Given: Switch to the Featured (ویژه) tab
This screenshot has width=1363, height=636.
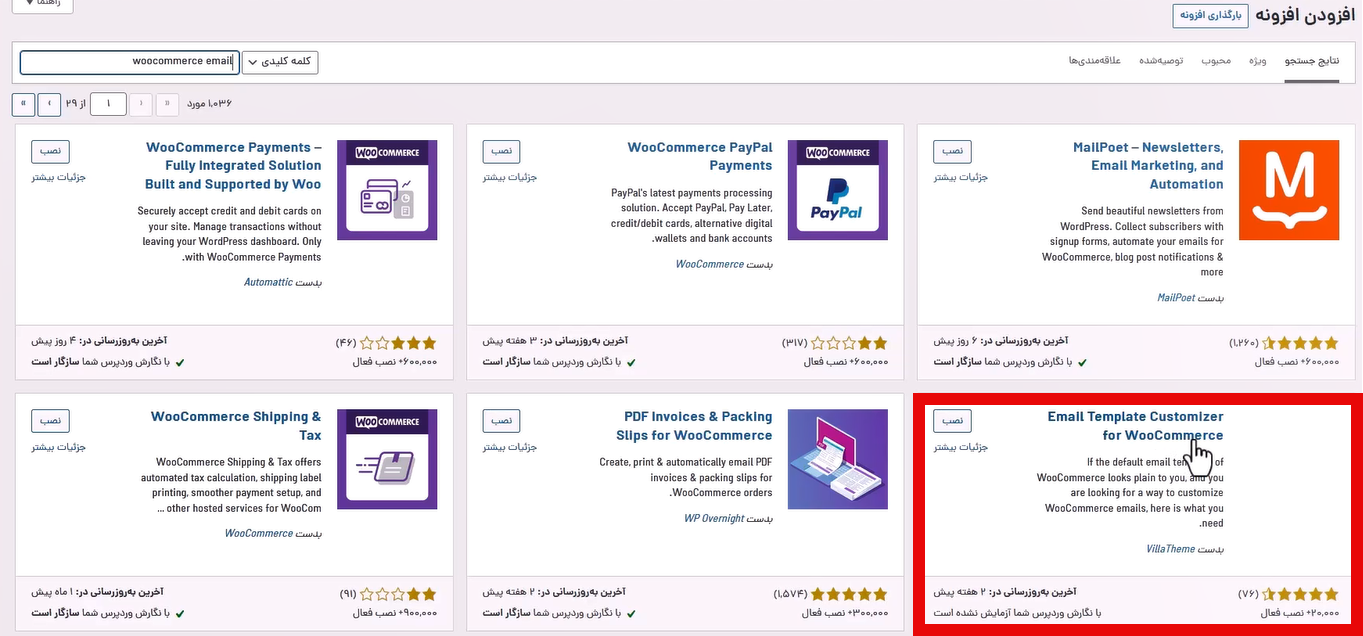Looking at the screenshot, I should pos(1257,61).
